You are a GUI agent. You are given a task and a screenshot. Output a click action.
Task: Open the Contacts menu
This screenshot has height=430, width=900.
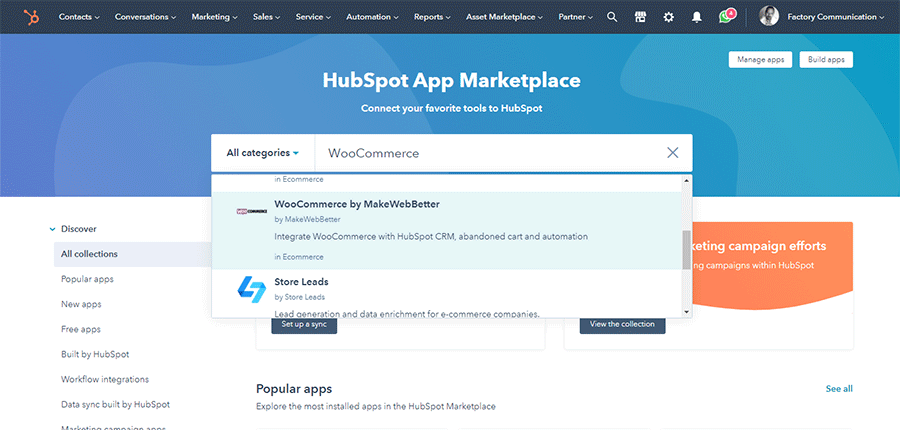coord(79,17)
